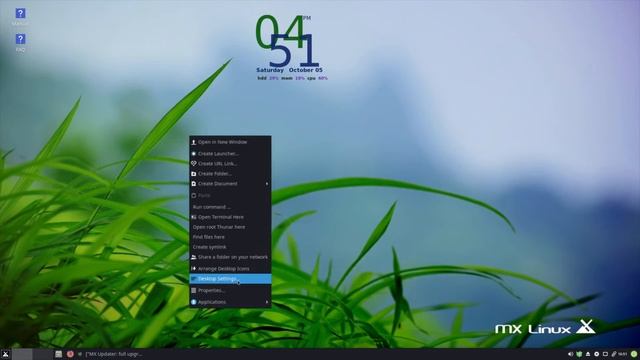
Task: Choose Create symlink menu entry
Action: (230, 247)
